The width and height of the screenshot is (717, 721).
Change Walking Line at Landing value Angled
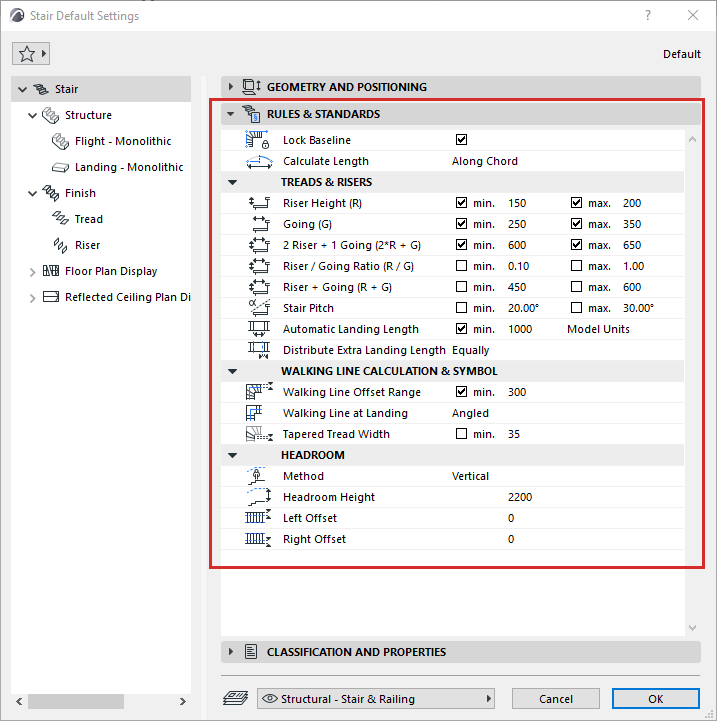click(470, 413)
